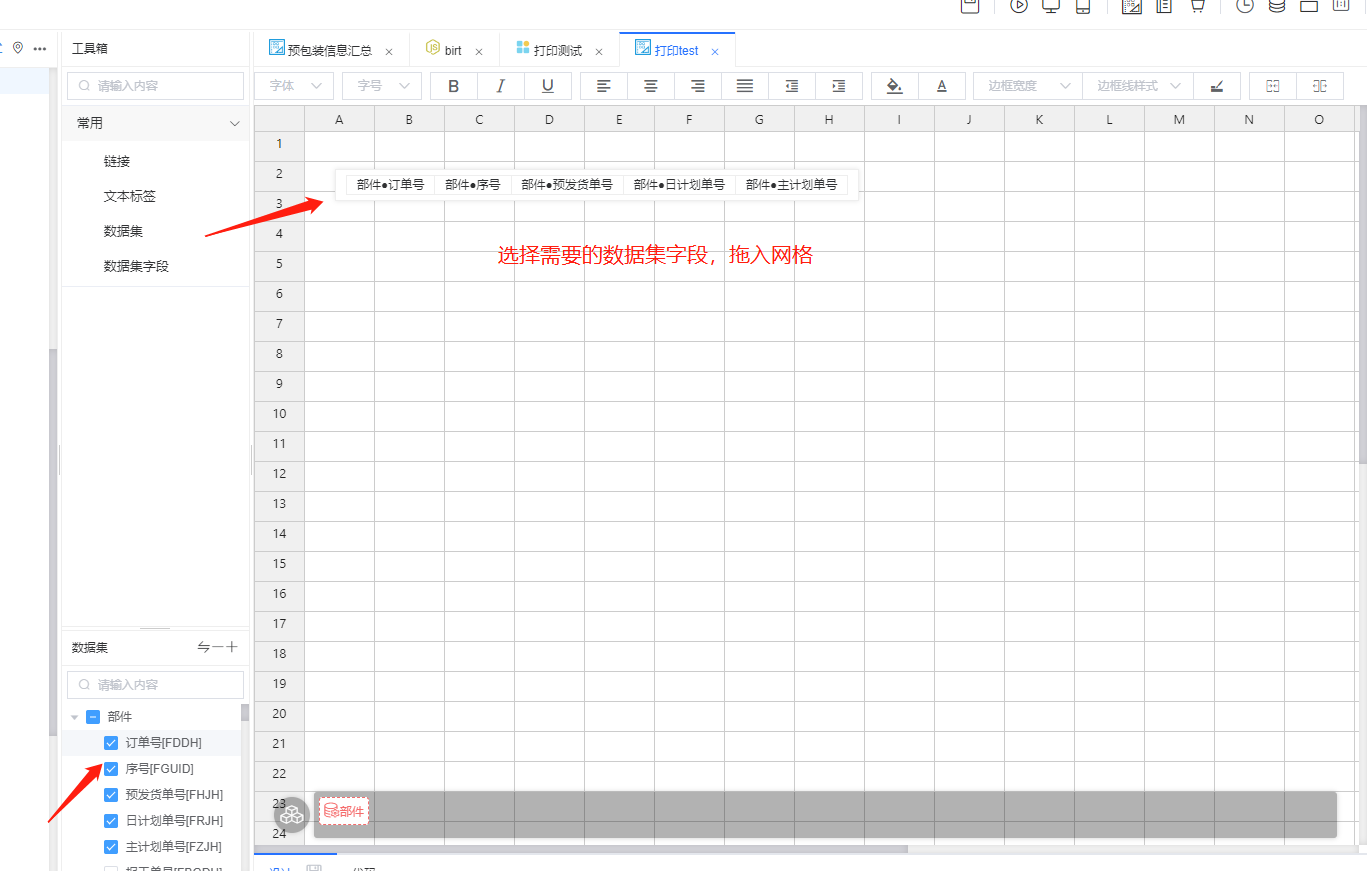Click the dataset search input field

(156, 685)
